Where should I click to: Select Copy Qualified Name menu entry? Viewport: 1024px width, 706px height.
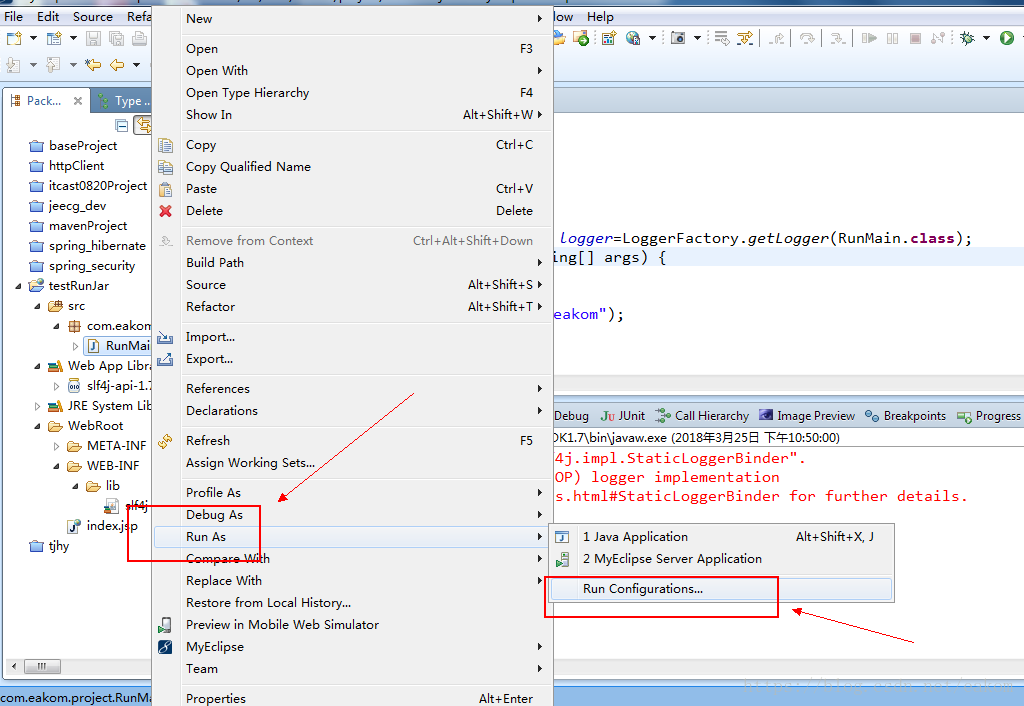click(352, 167)
